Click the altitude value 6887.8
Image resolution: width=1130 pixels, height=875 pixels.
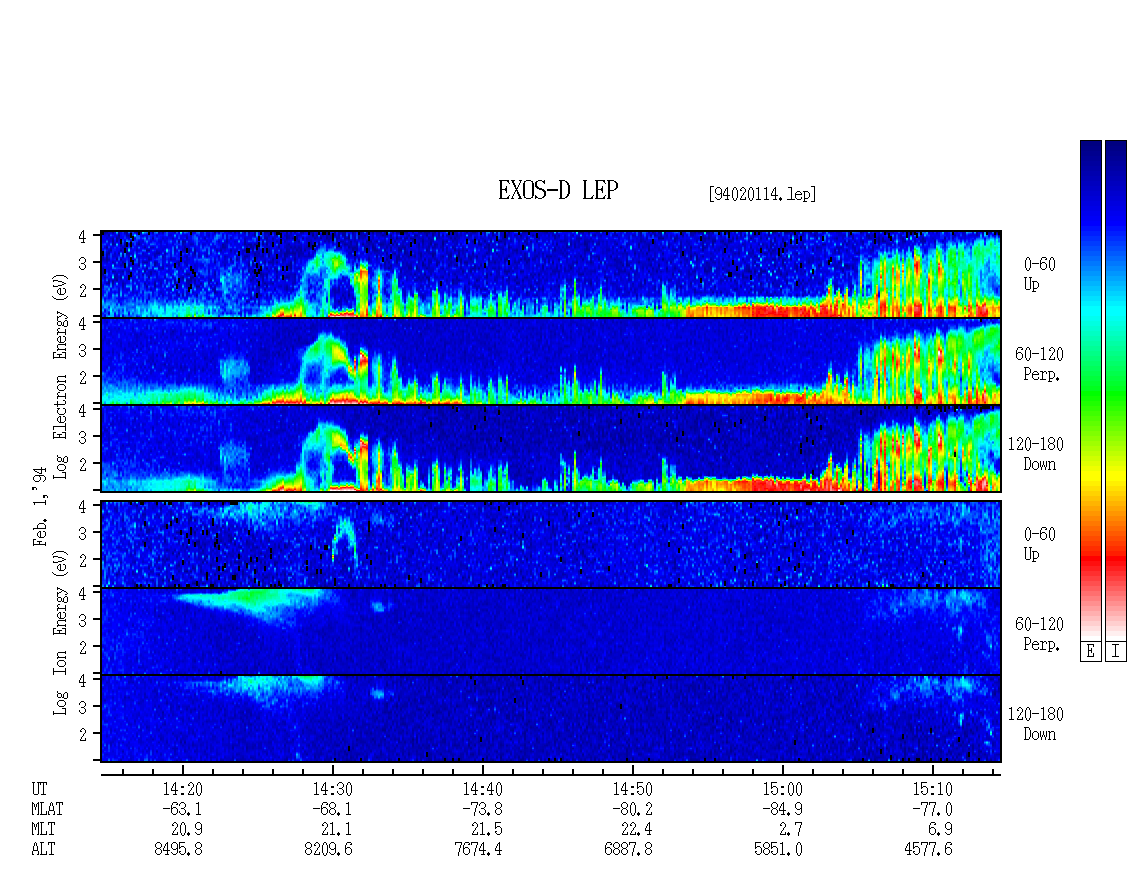pyautogui.click(x=628, y=849)
